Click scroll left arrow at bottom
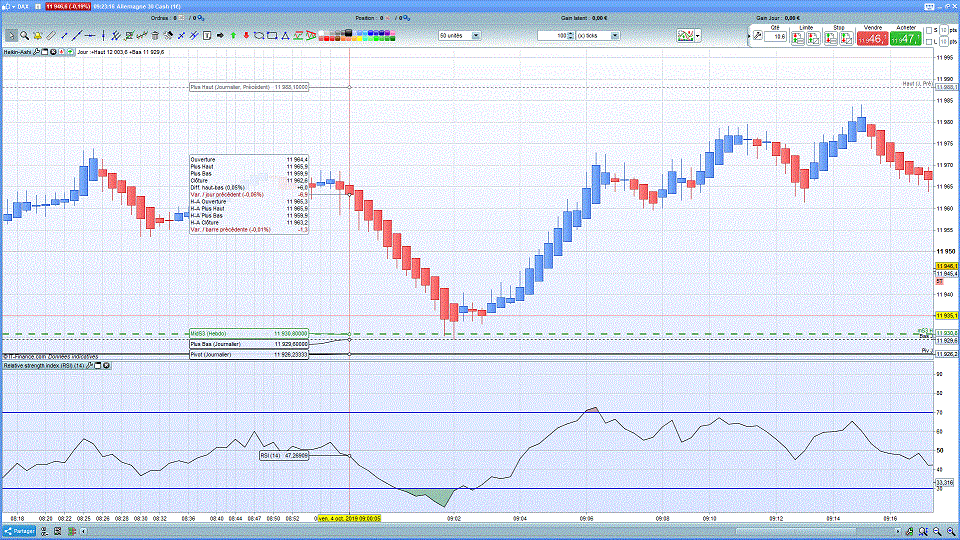 (83, 531)
